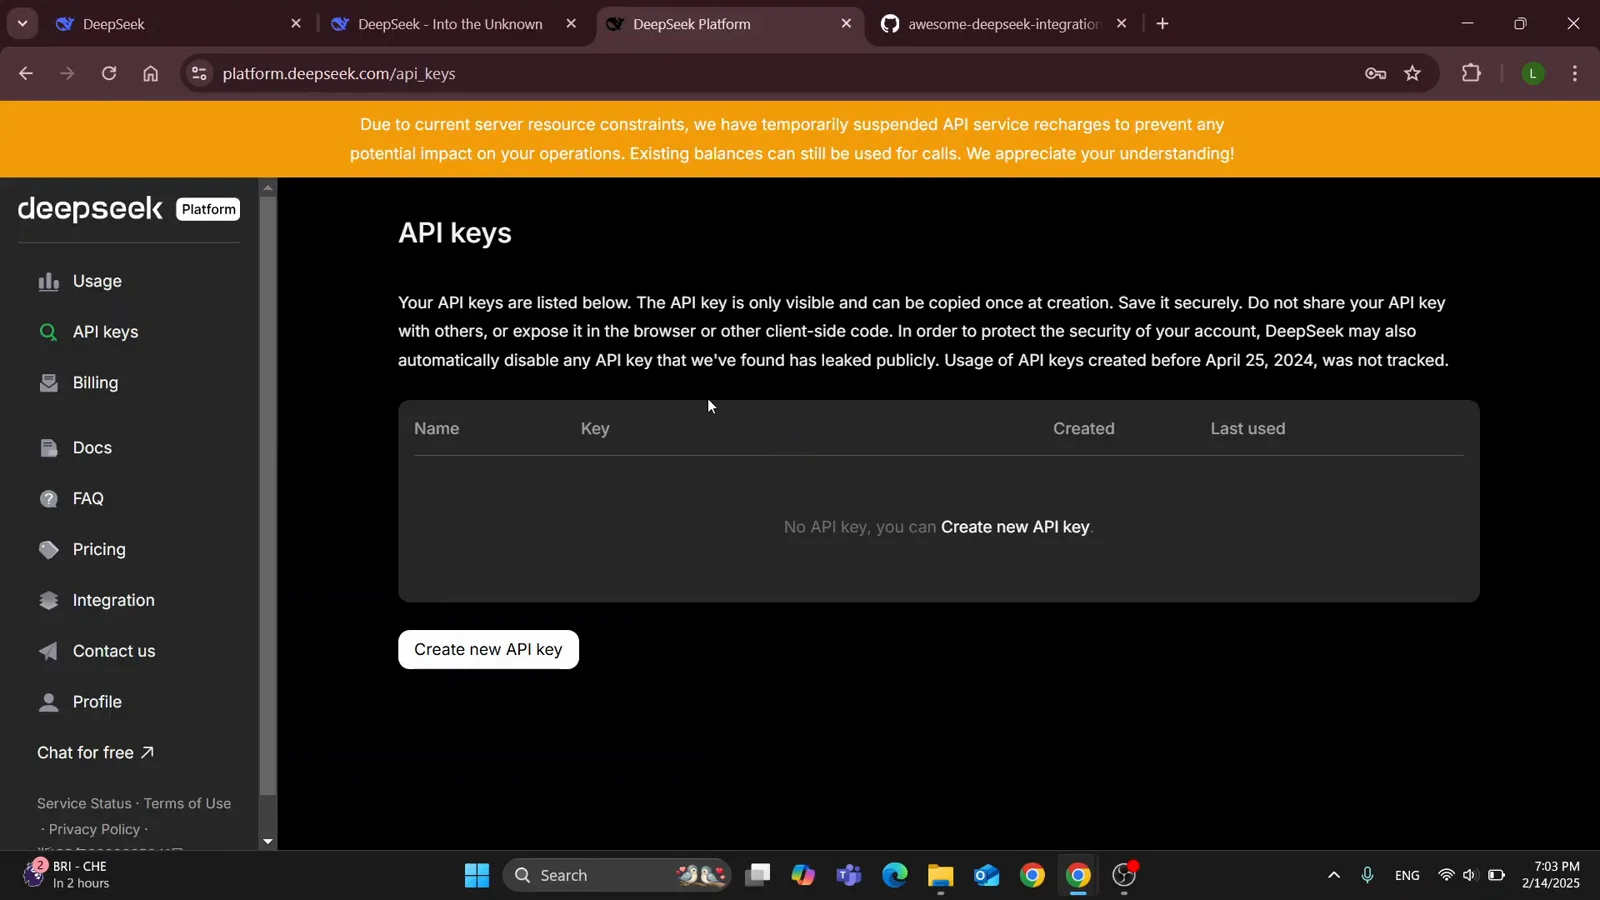Image resolution: width=1600 pixels, height=900 pixels.
Task: Open password manager key icon
Action: coord(1375,74)
